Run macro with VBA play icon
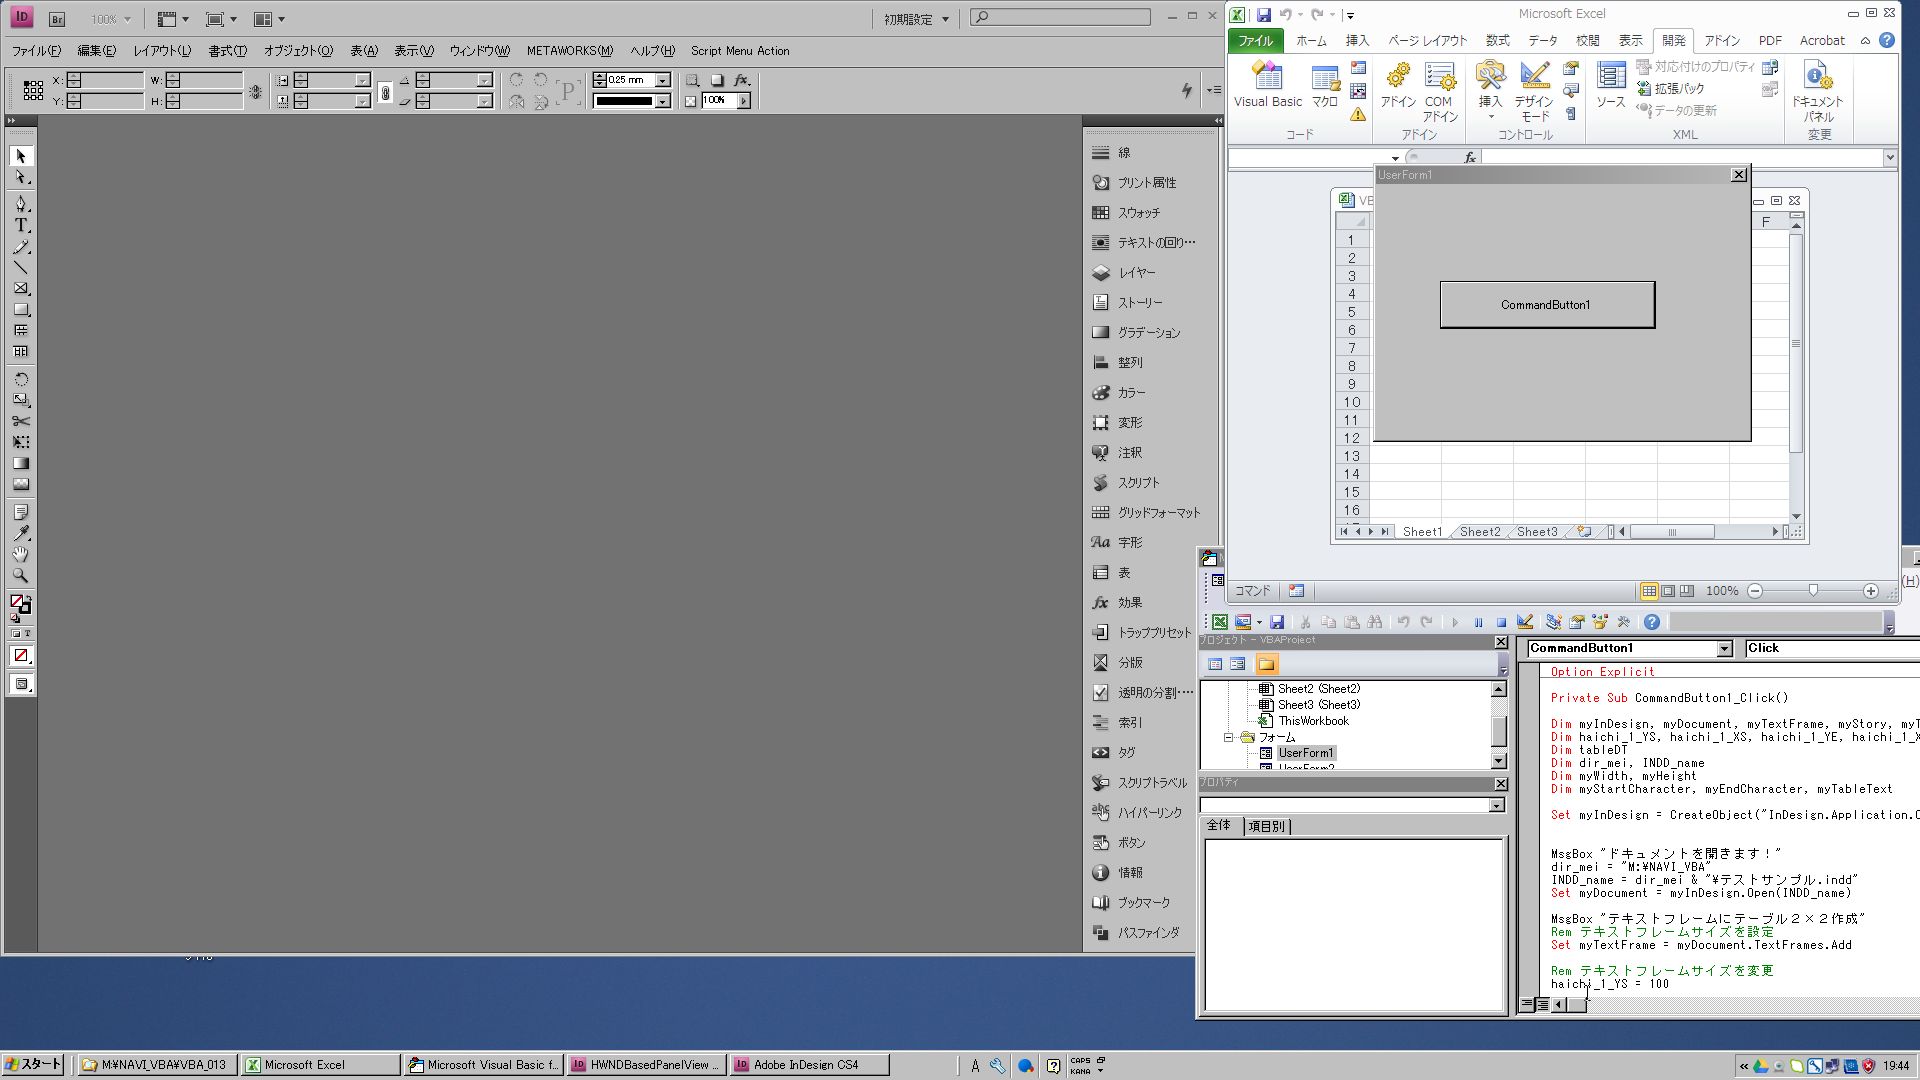Viewport: 1920px width, 1080px height. click(1455, 622)
